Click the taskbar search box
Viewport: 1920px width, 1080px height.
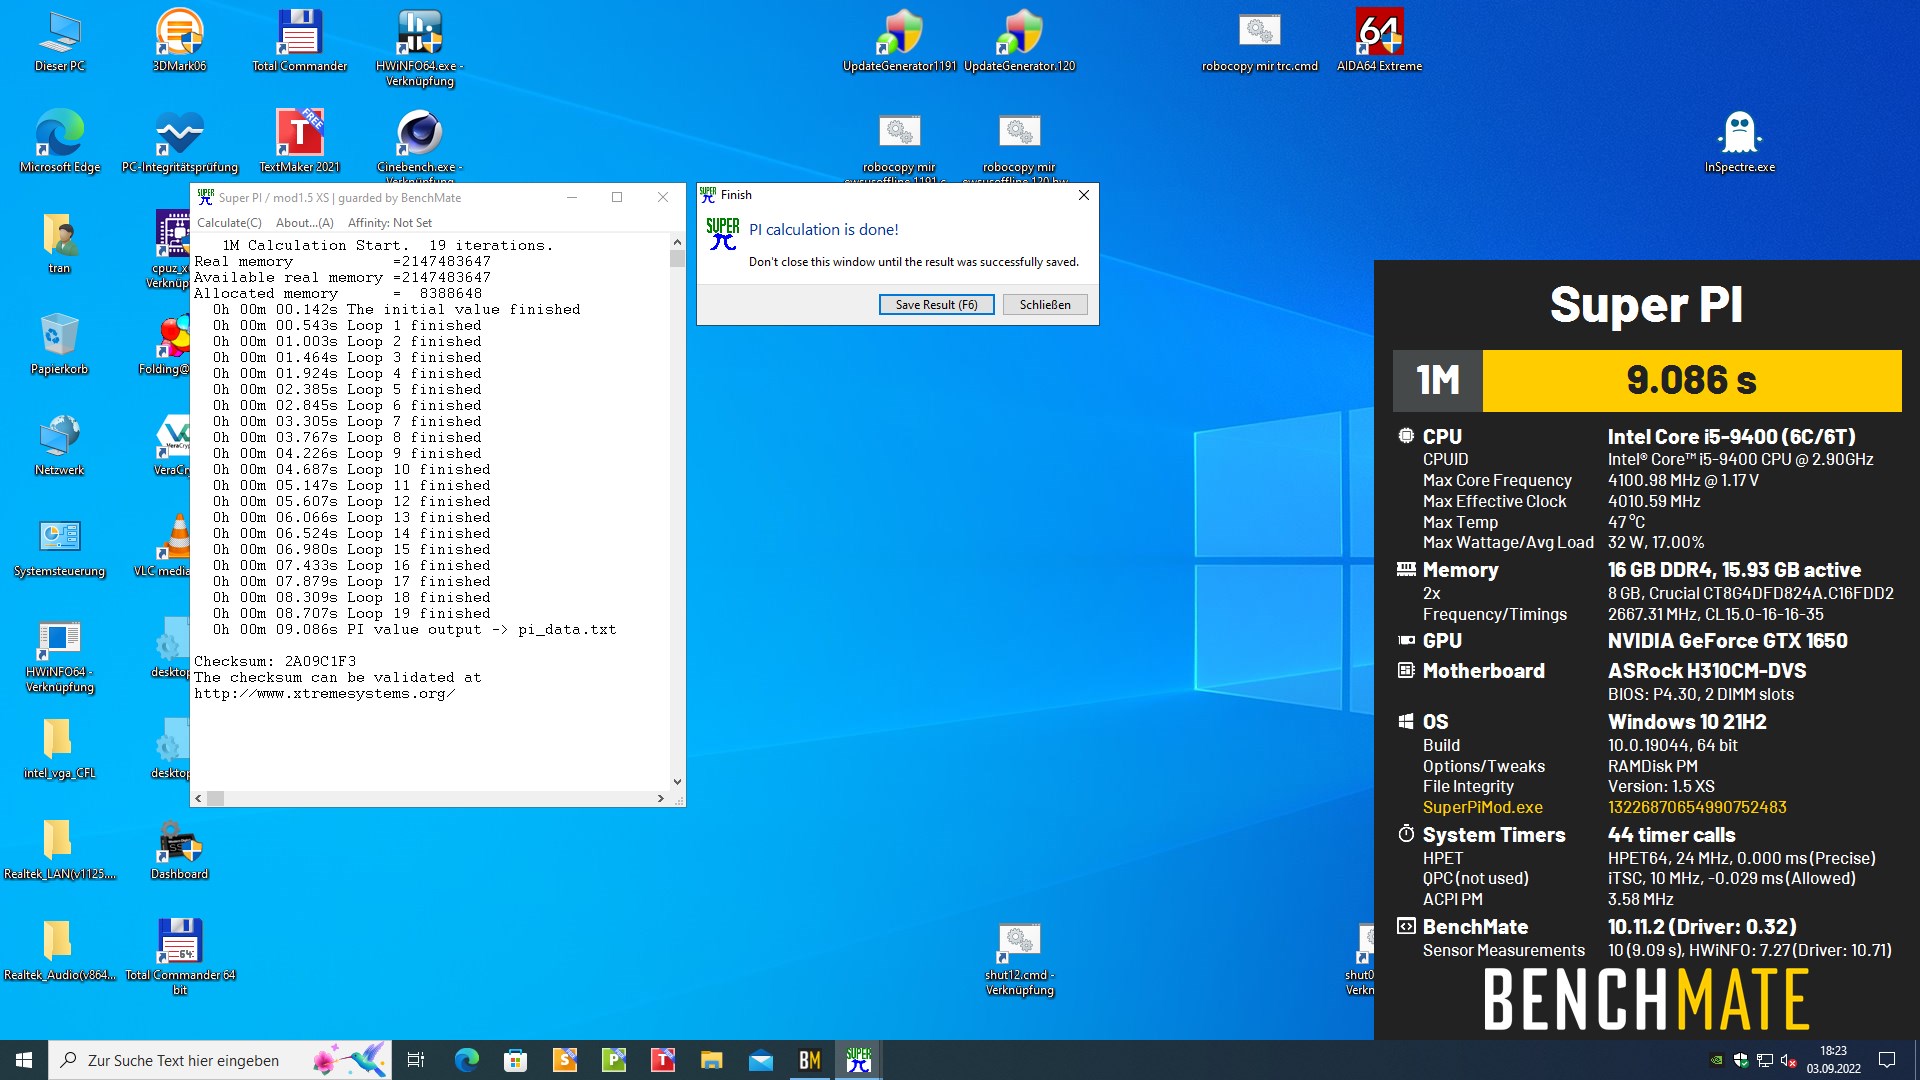(x=220, y=1060)
